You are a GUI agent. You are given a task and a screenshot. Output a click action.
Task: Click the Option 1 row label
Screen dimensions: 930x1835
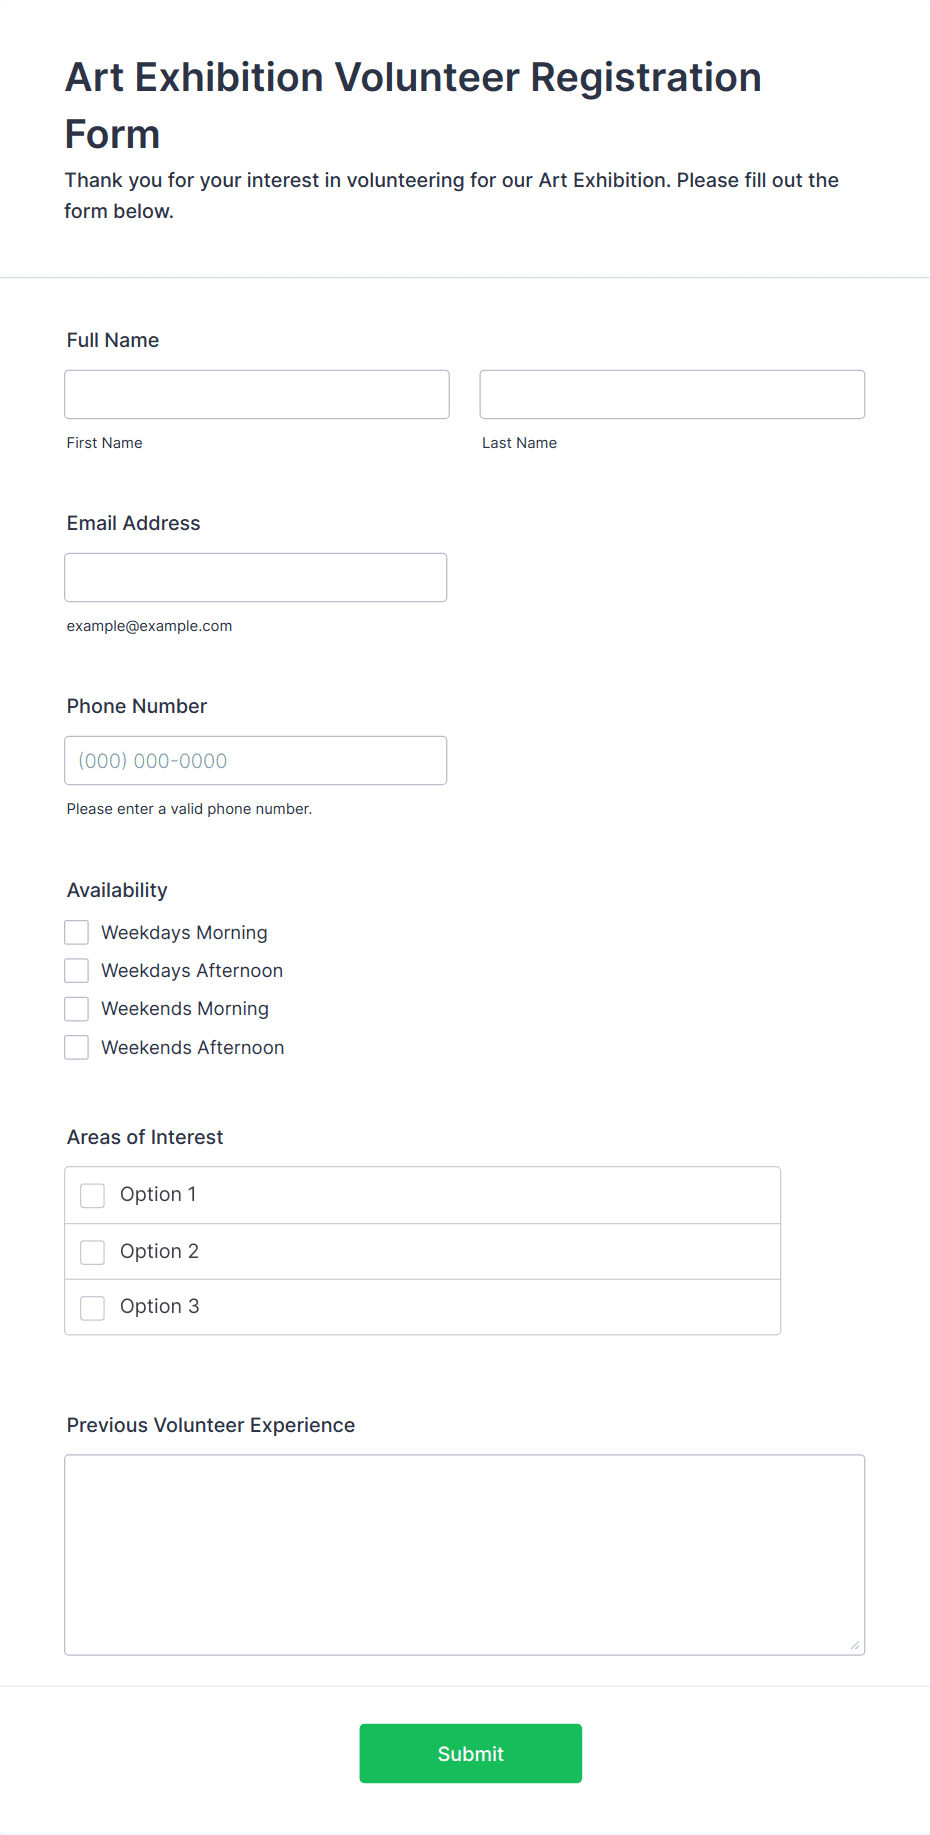pos(158,1194)
